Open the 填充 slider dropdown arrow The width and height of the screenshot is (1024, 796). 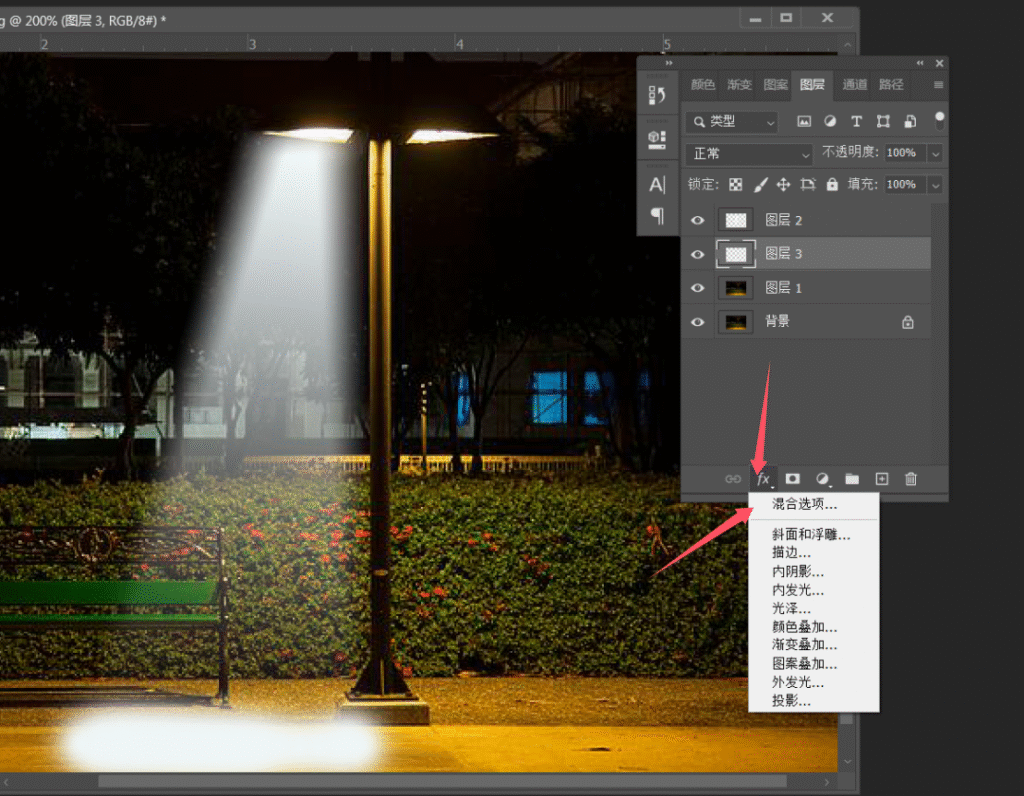936,185
